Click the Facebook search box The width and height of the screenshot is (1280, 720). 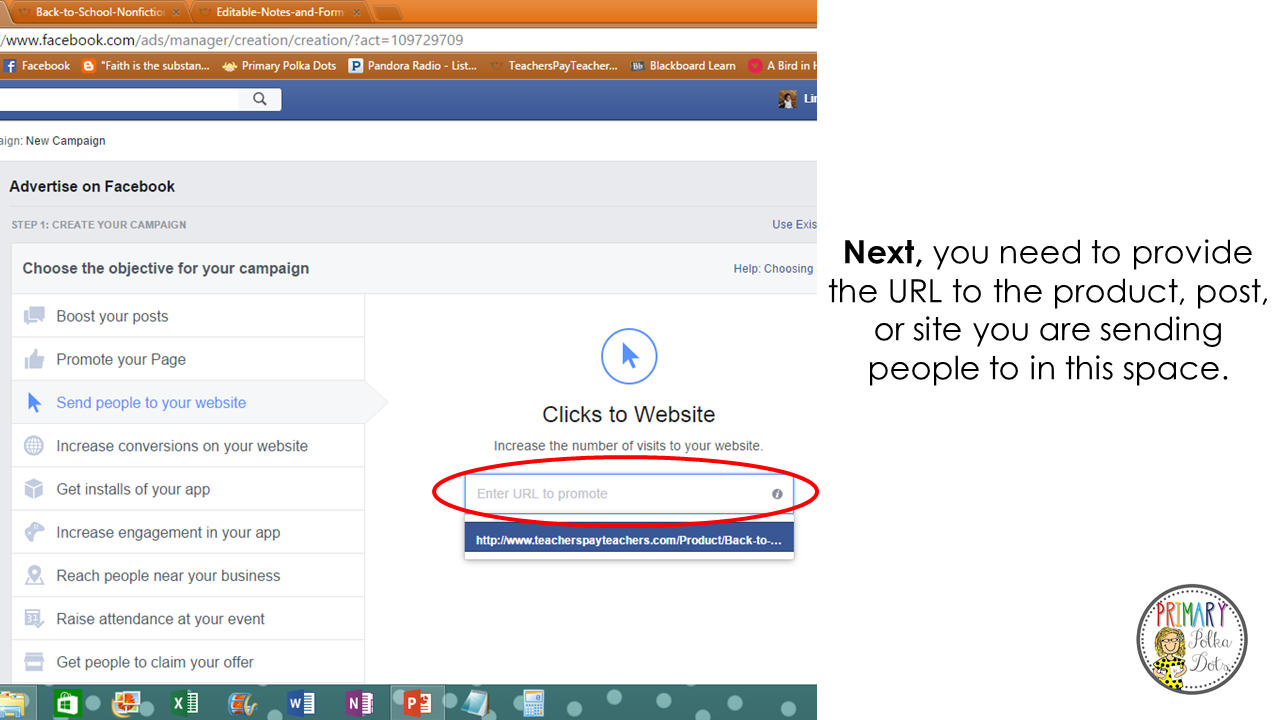pyautogui.click(x=120, y=99)
